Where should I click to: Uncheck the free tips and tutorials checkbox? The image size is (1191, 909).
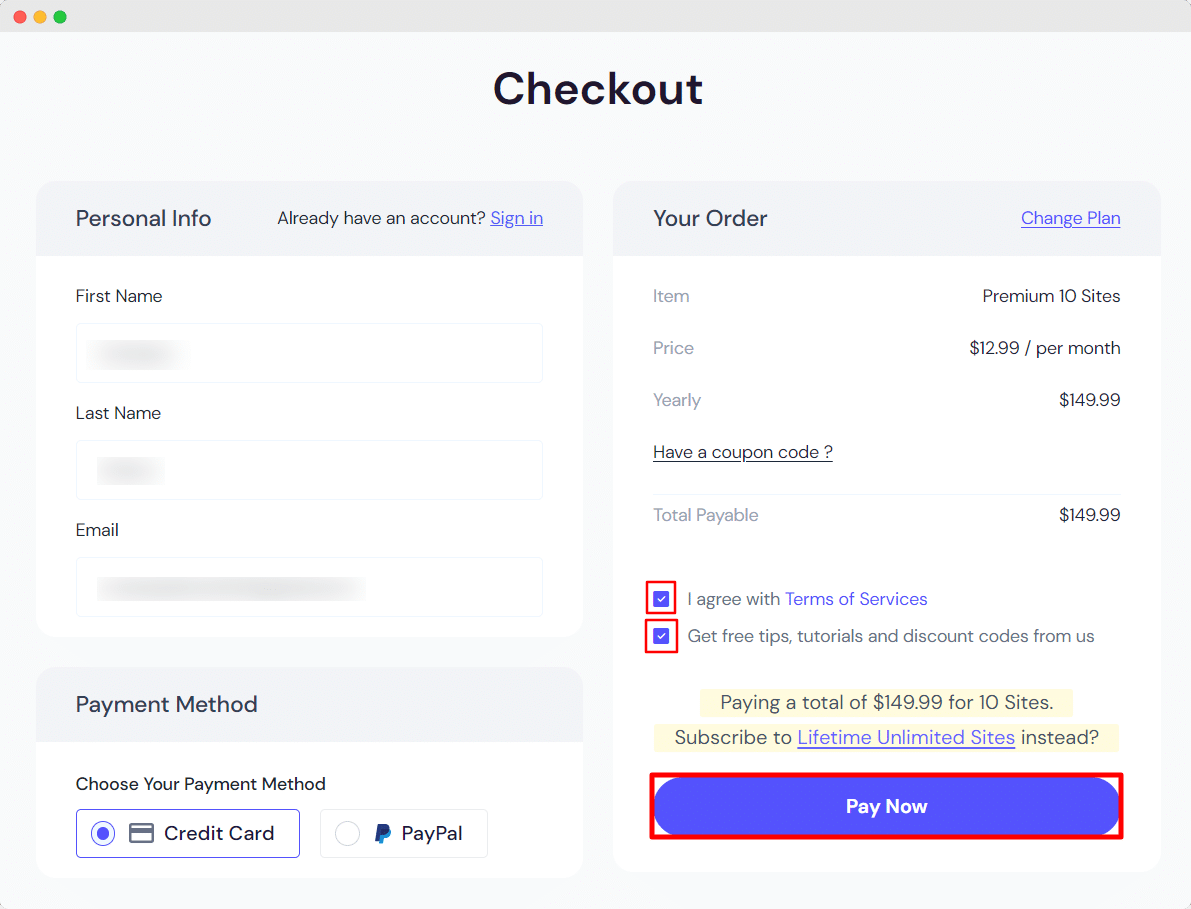click(662, 636)
